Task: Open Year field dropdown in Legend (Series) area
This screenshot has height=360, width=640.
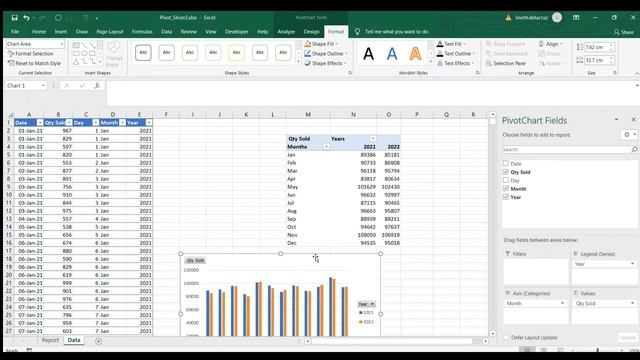Action: click(632, 264)
